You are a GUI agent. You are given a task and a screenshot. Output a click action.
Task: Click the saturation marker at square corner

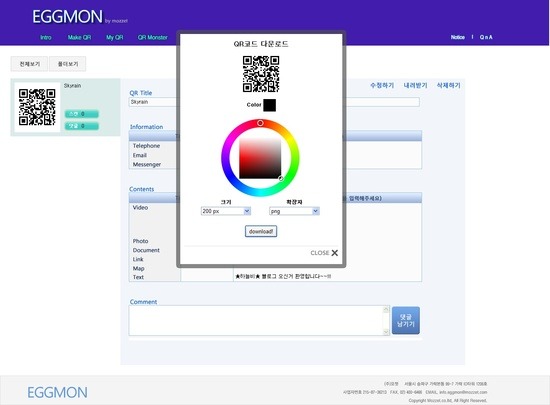tap(281, 178)
